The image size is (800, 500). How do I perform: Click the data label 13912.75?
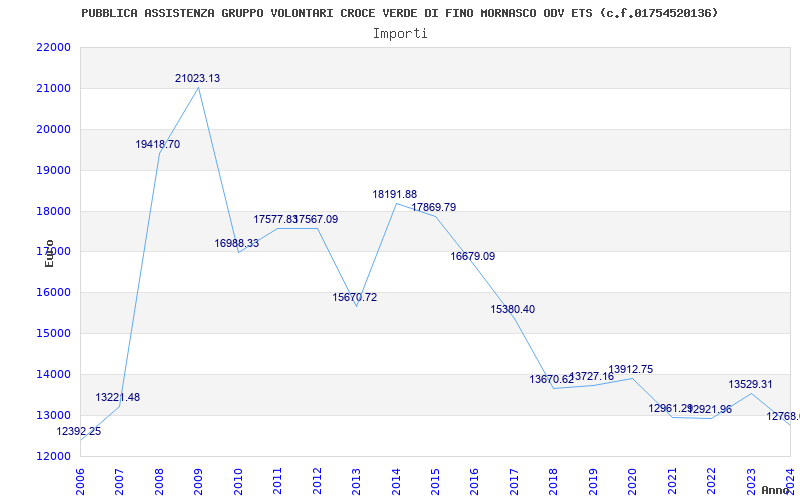[x=631, y=369]
